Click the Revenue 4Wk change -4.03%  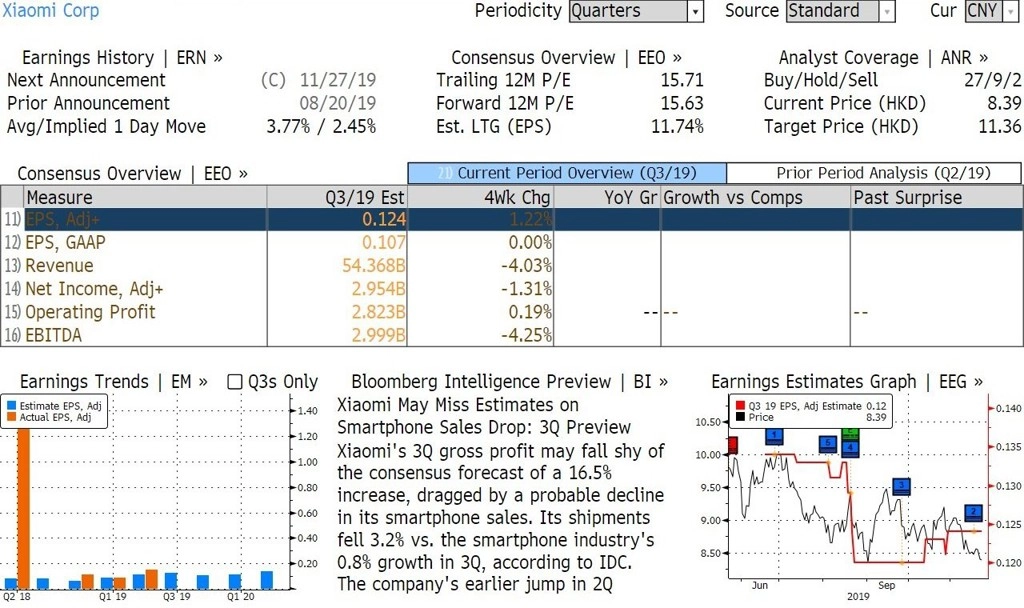point(526,266)
